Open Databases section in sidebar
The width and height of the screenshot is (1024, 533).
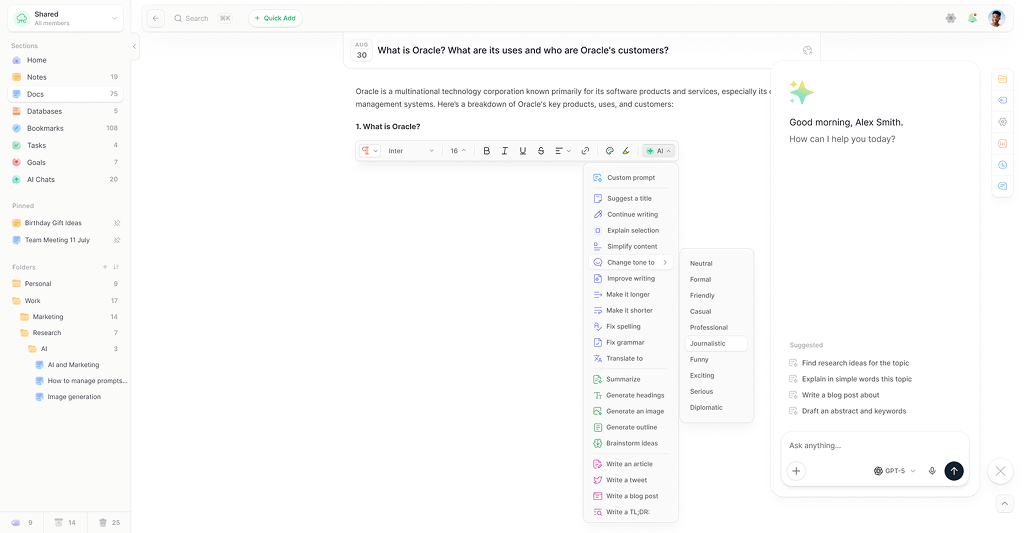[x=65, y=111]
